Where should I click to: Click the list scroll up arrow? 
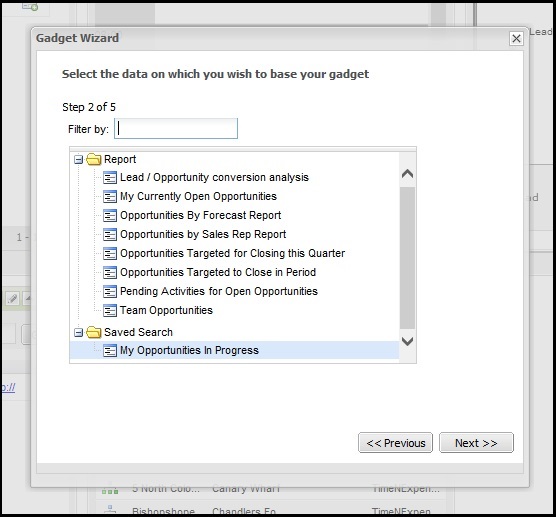[407, 174]
